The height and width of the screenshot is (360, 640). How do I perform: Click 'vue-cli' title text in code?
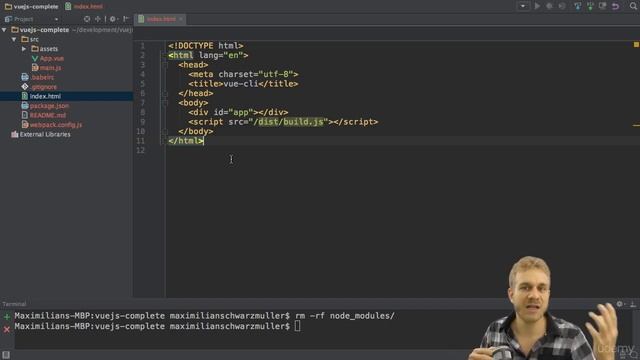pos(241,84)
